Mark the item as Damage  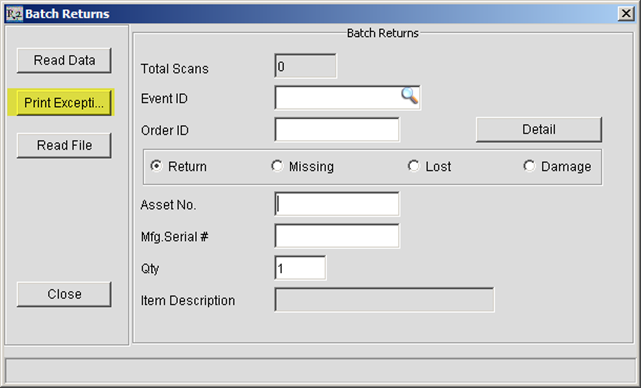529,166
